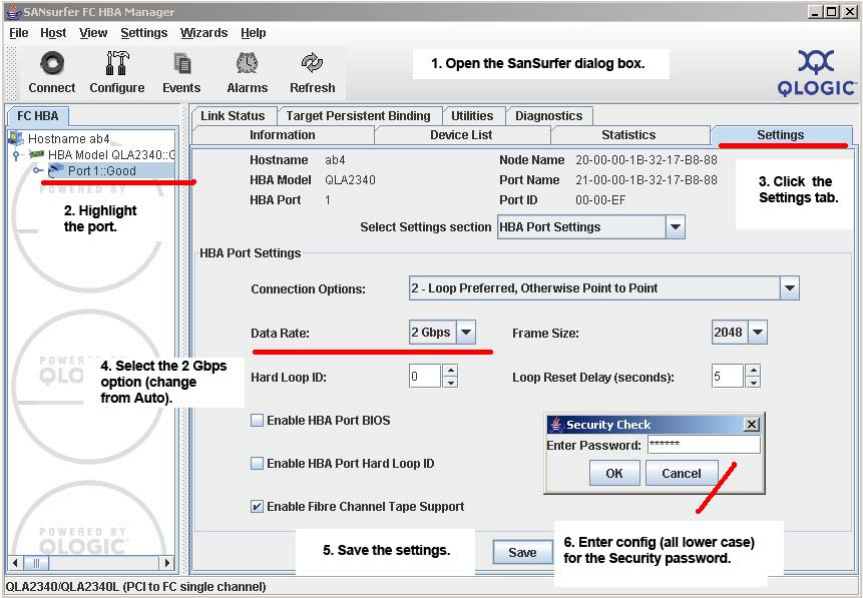
Task: Open the Data Rate dropdown
Action: coord(466,332)
